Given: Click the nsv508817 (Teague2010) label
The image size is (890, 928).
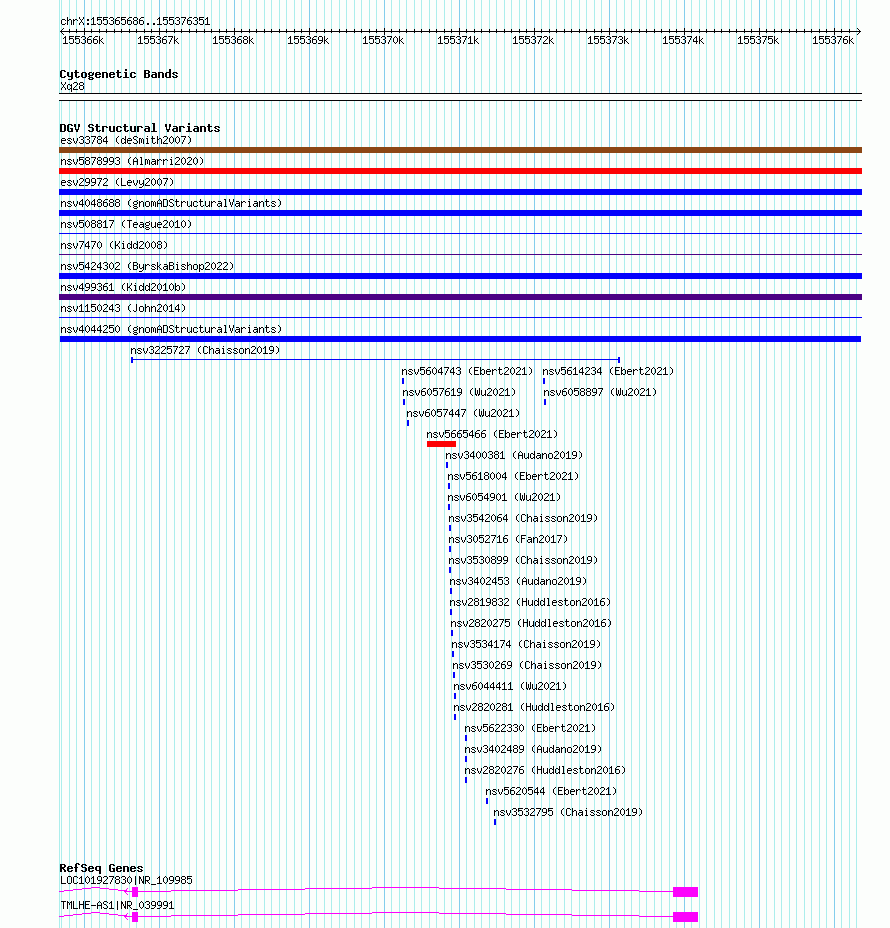Looking at the screenshot, I should (126, 224).
